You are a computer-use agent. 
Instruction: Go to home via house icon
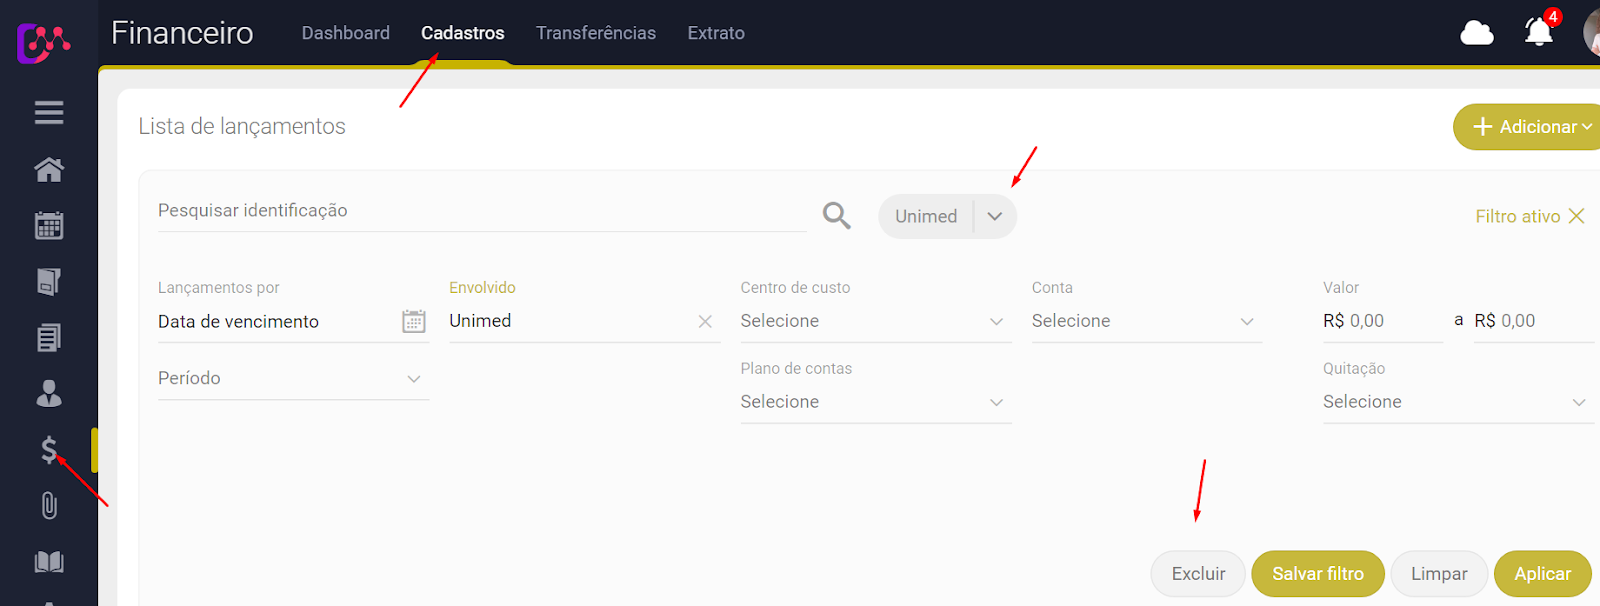(48, 170)
